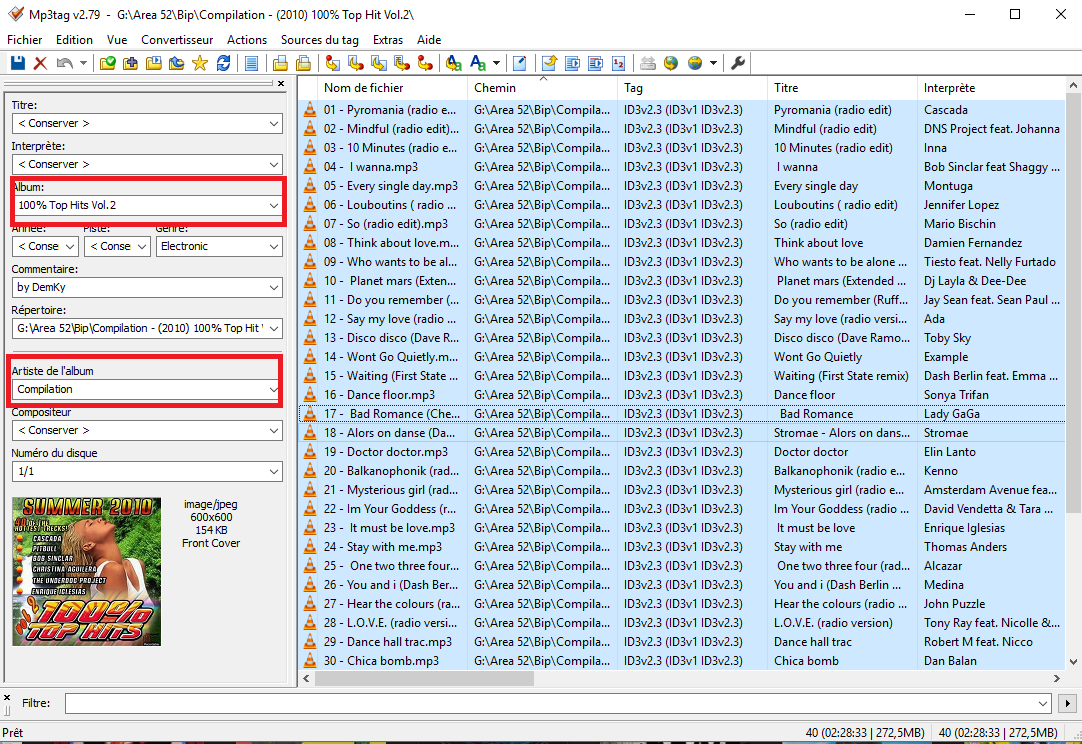Open the Sources du tag menu

click(319, 40)
